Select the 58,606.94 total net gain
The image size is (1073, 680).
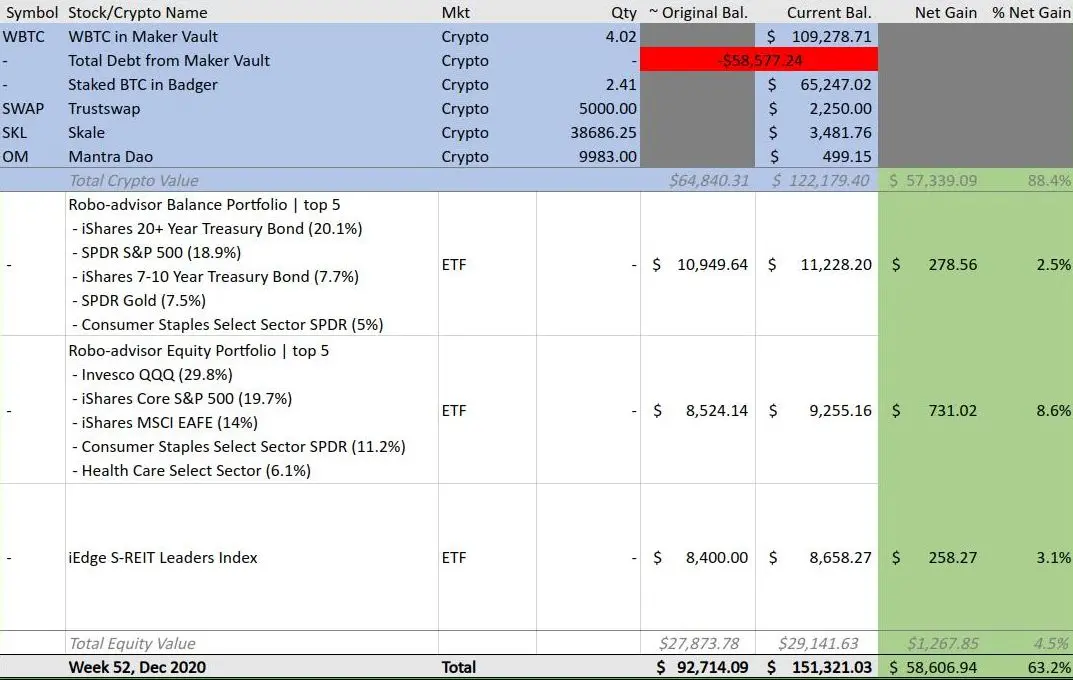(931, 667)
